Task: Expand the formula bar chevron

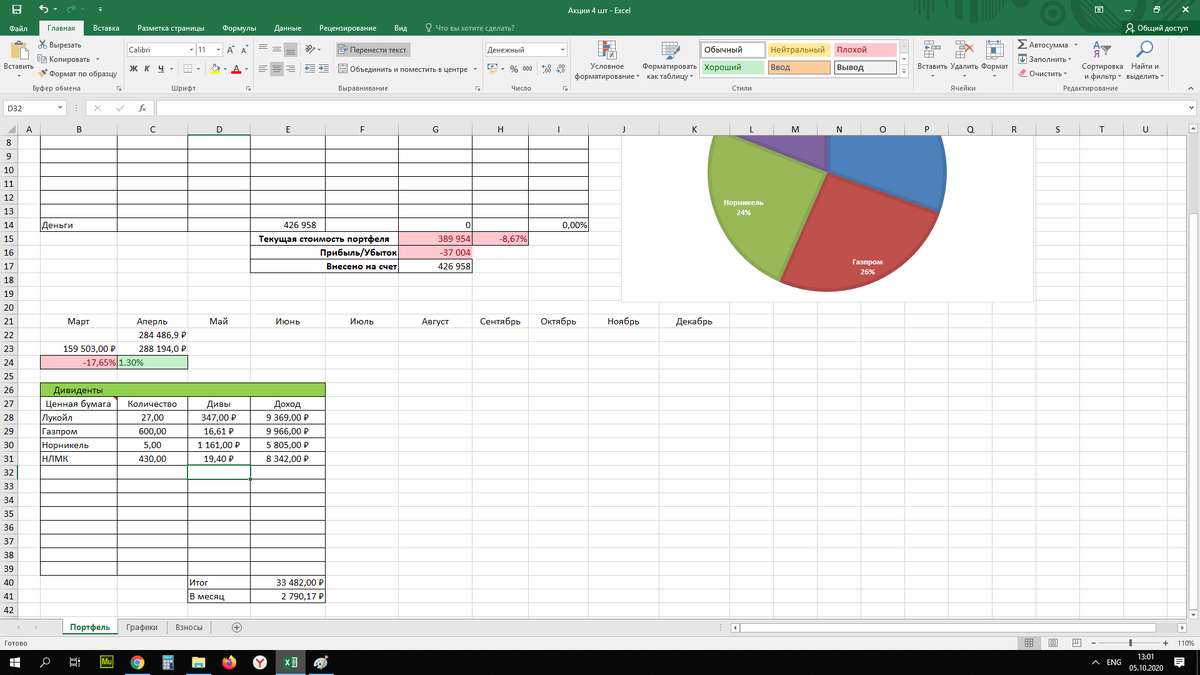Action: (1190, 107)
